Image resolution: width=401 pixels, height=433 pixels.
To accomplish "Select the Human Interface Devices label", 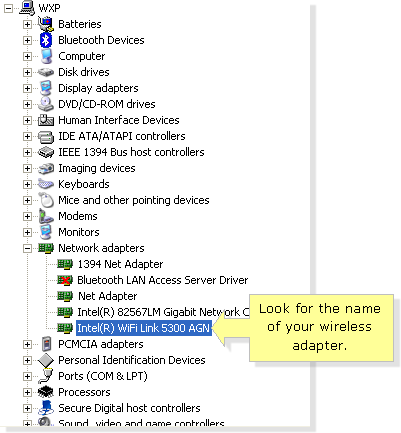I will click(119, 120).
